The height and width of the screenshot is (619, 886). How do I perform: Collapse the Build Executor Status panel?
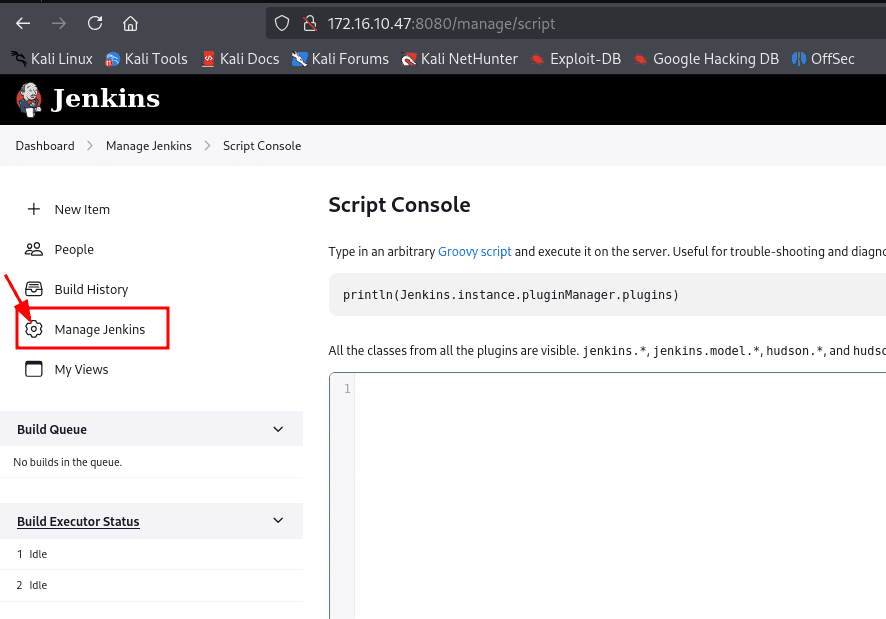pyautogui.click(x=278, y=521)
